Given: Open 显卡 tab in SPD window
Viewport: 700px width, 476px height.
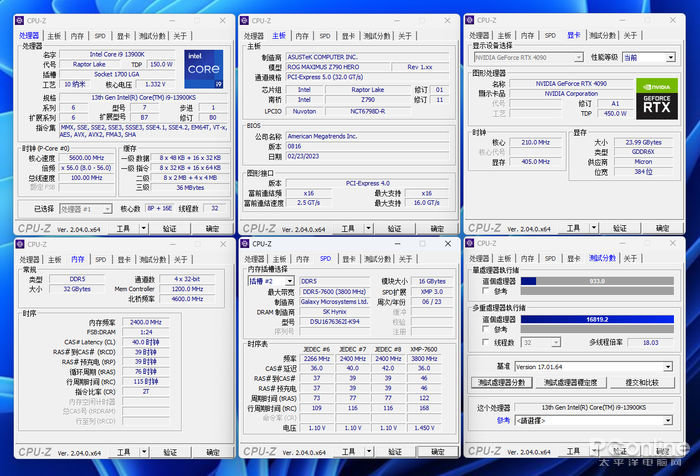Looking at the screenshot, I should point(349,259).
